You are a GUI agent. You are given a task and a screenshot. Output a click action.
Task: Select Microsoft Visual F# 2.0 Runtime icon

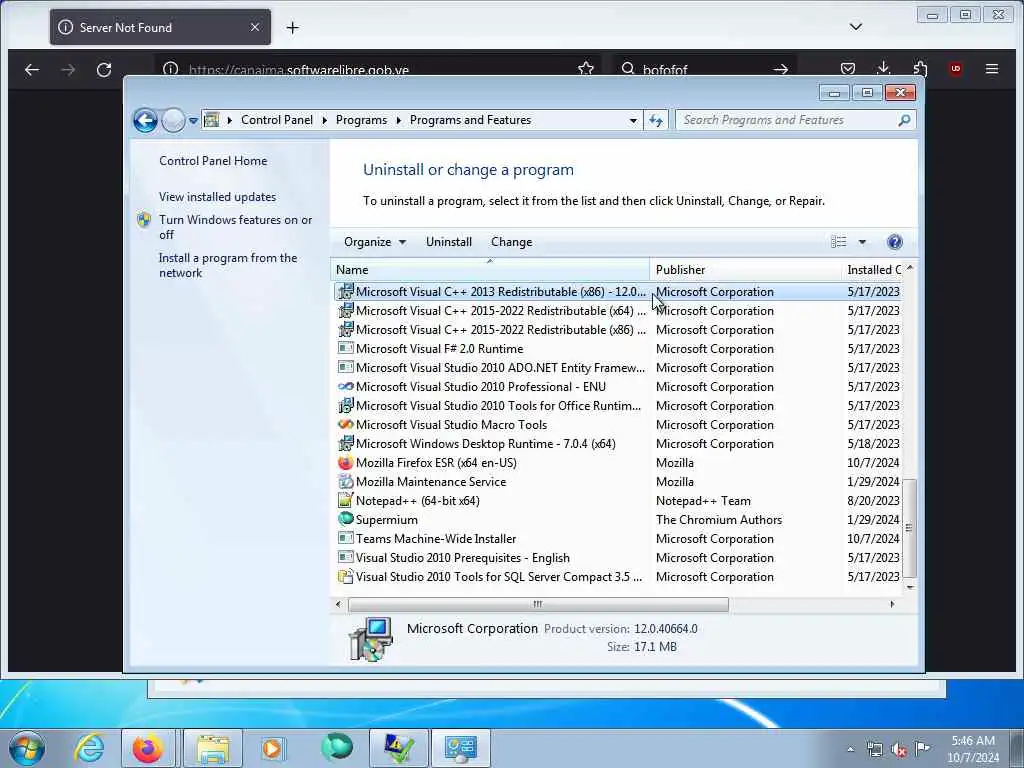coord(345,348)
